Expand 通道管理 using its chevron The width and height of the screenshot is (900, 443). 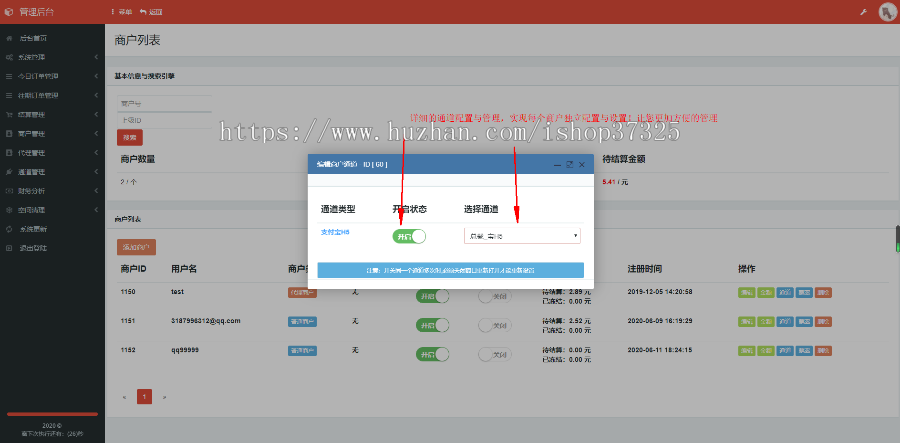(x=96, y=172)
